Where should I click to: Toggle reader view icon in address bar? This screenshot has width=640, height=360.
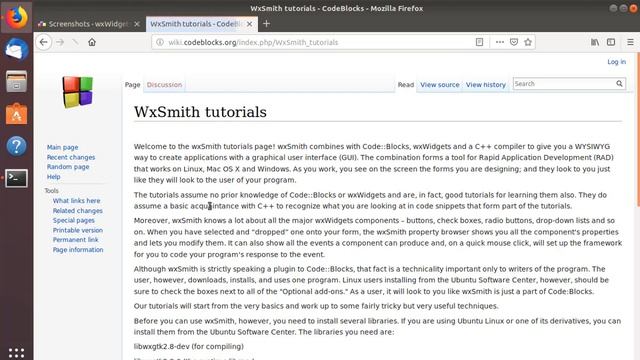point(479,42)
